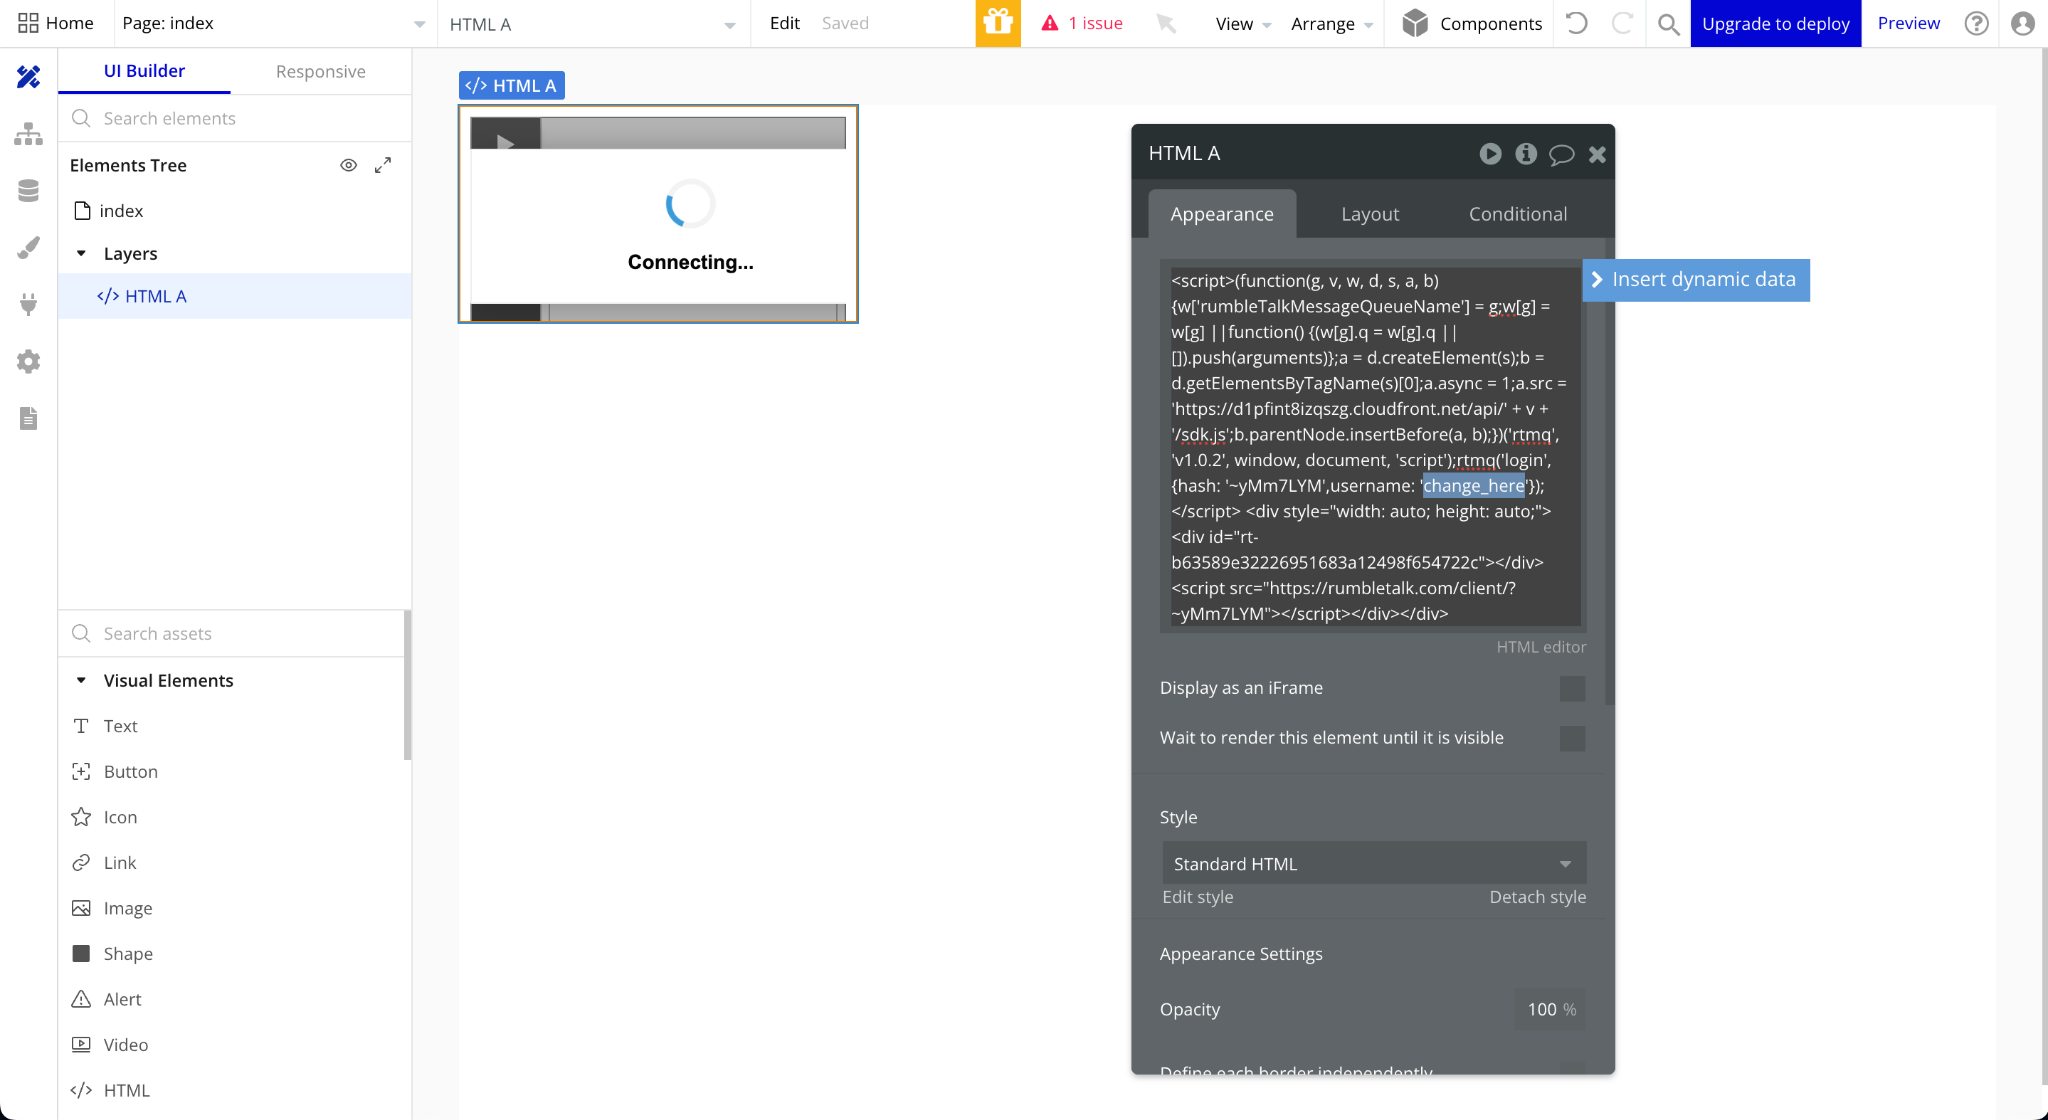Viewport: 2048px width, 1120px height.
Task: Toggle the Elements Tree eye visibility icon
Action: coord(348,165)
